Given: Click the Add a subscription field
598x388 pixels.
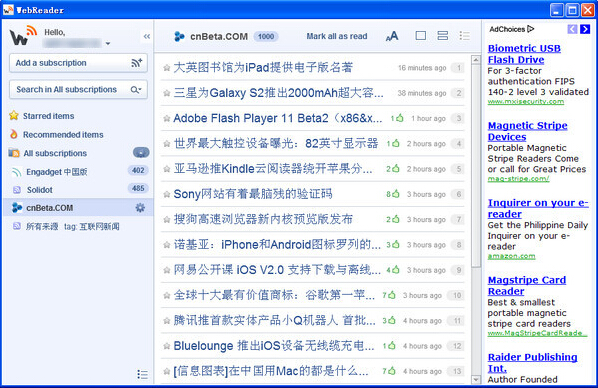Looking at the screenshot, I should coord(78,63).
